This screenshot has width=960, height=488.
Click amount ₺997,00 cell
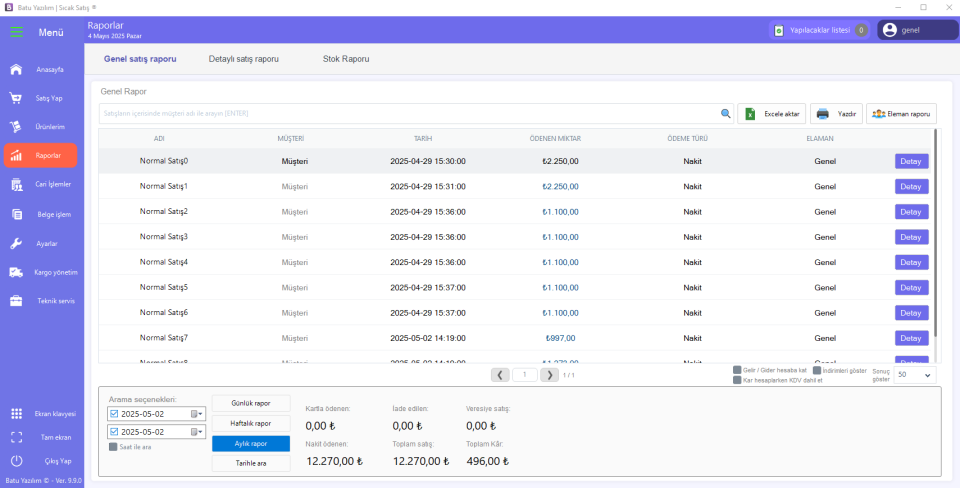[560, 338]
